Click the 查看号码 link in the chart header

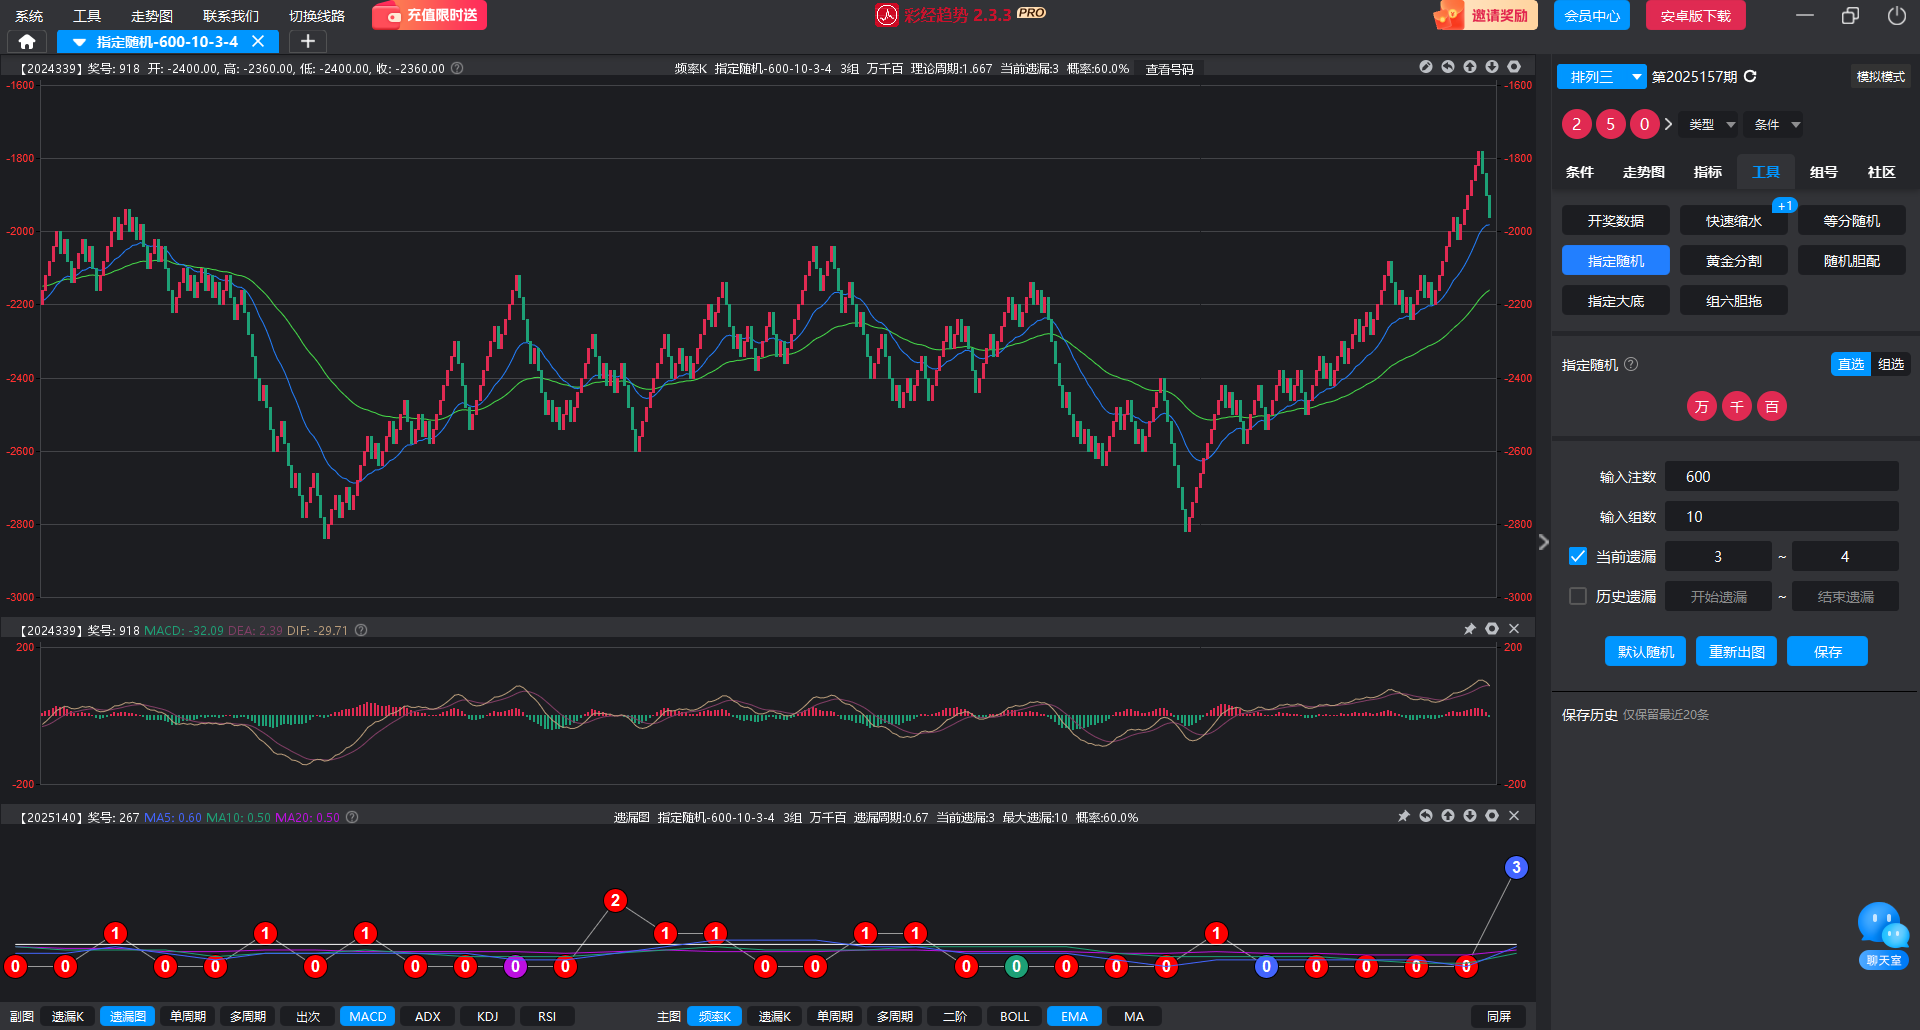1170,69
